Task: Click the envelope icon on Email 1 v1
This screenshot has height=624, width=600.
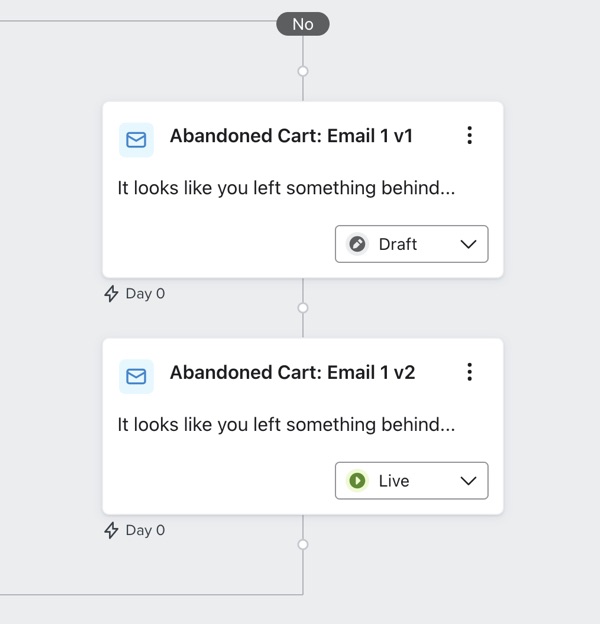Action: point(136,140)
